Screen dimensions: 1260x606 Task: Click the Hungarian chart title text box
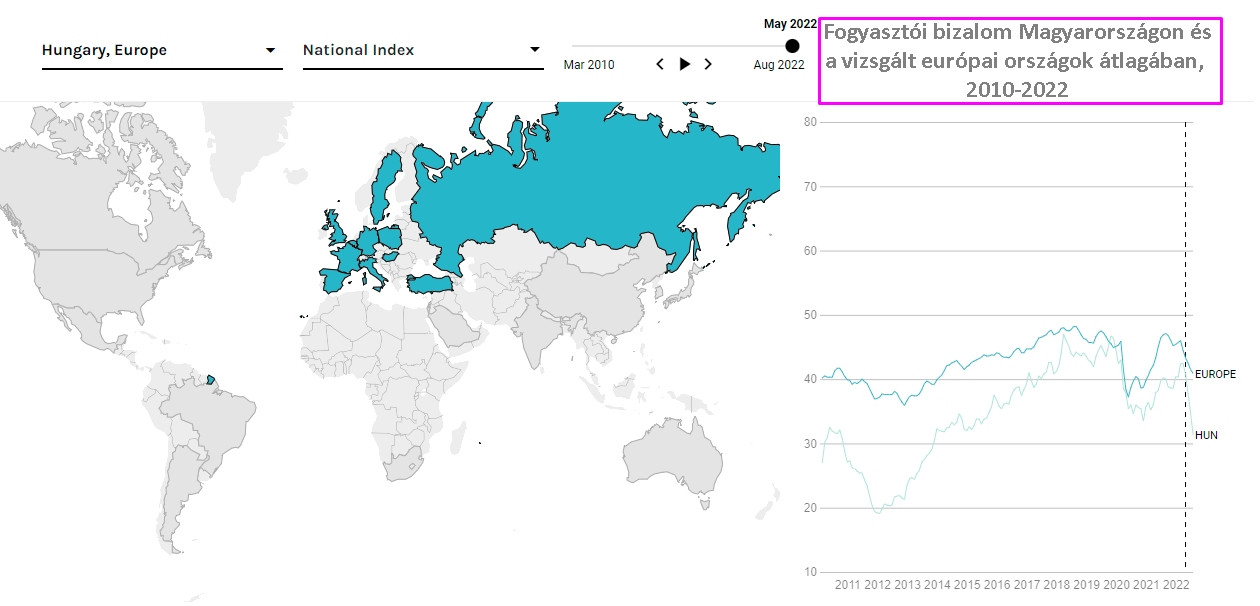(x=1019, y=61)
